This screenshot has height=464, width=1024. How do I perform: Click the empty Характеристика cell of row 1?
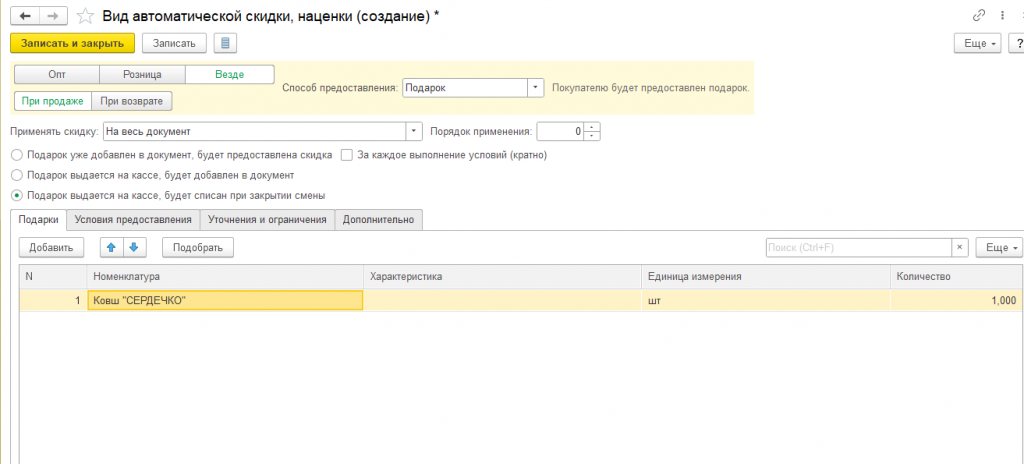pyautogui.click(x=502, y=300)
